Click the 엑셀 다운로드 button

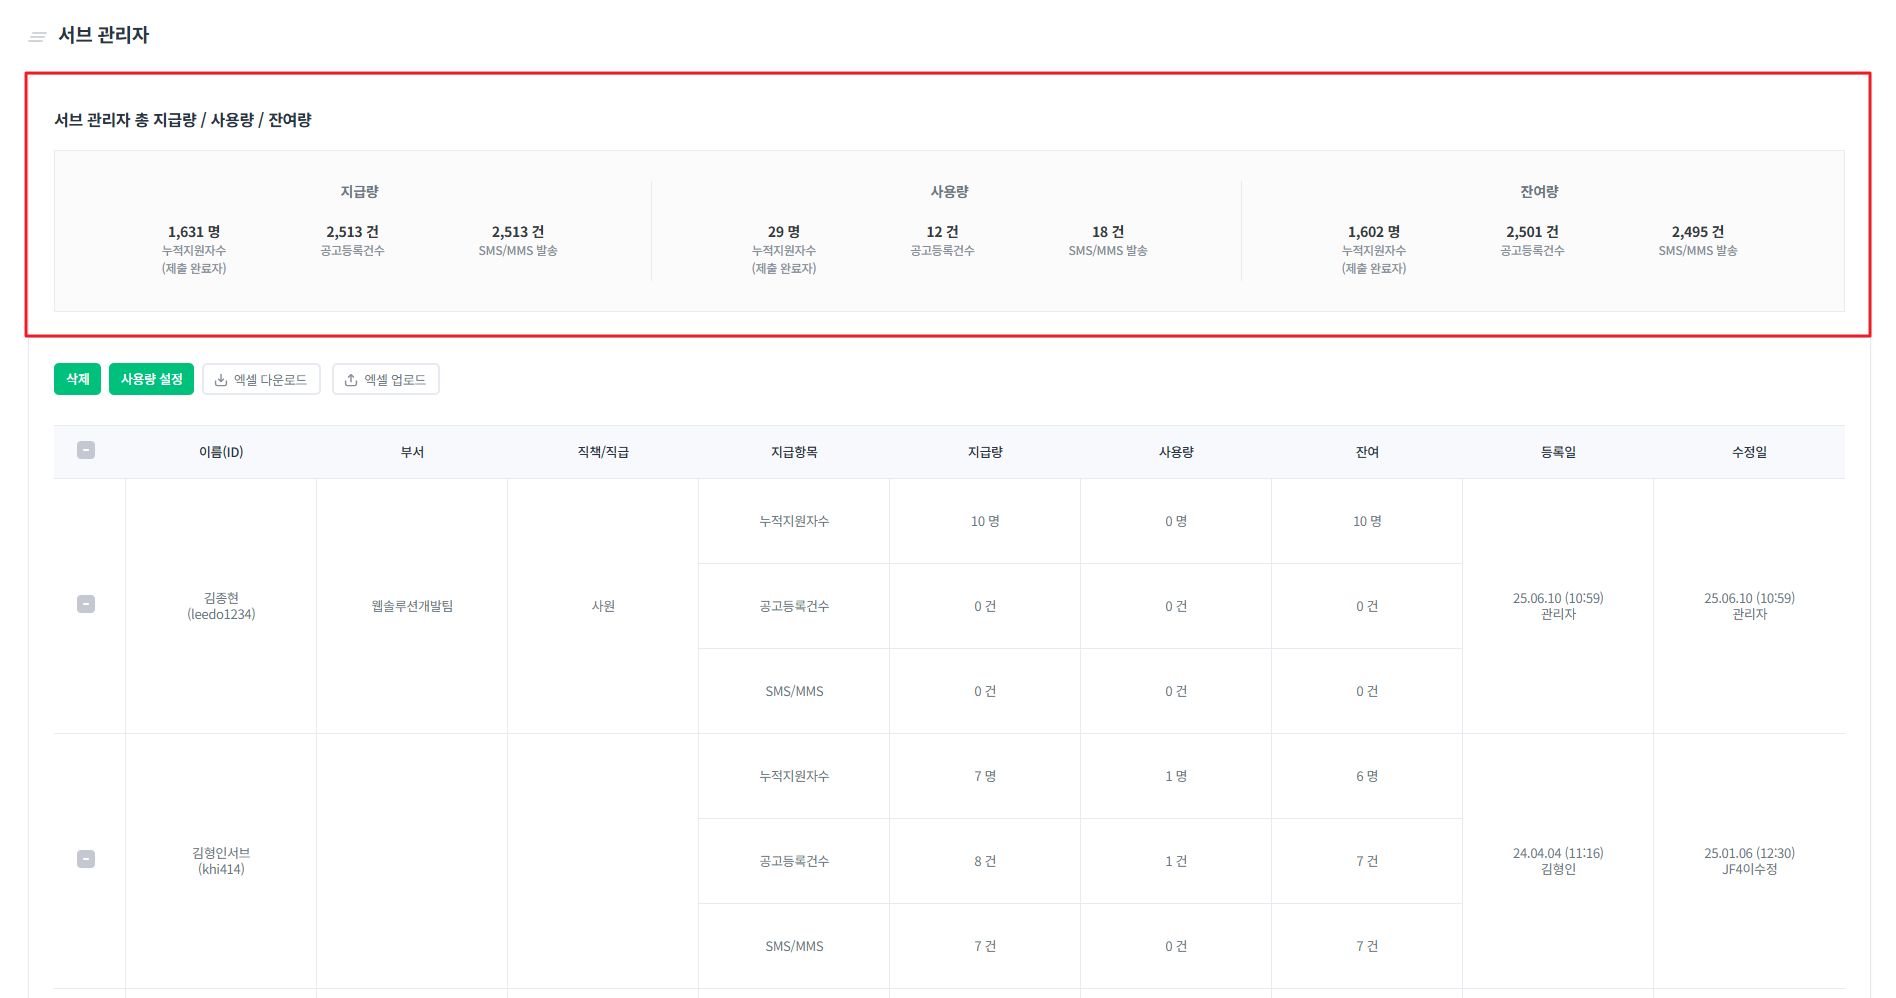(x=261, y=379)
